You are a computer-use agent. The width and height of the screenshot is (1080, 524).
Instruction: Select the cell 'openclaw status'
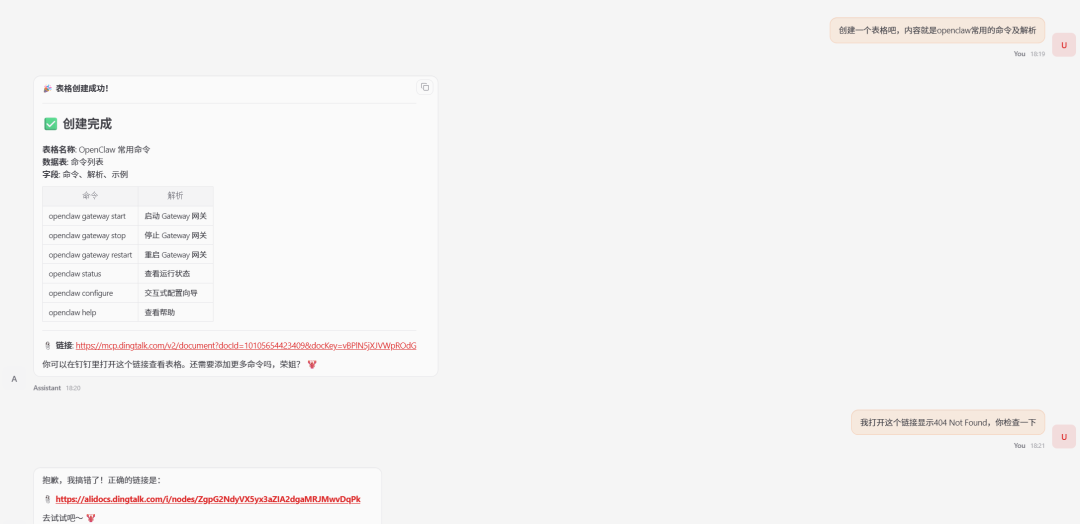(90, 274)
